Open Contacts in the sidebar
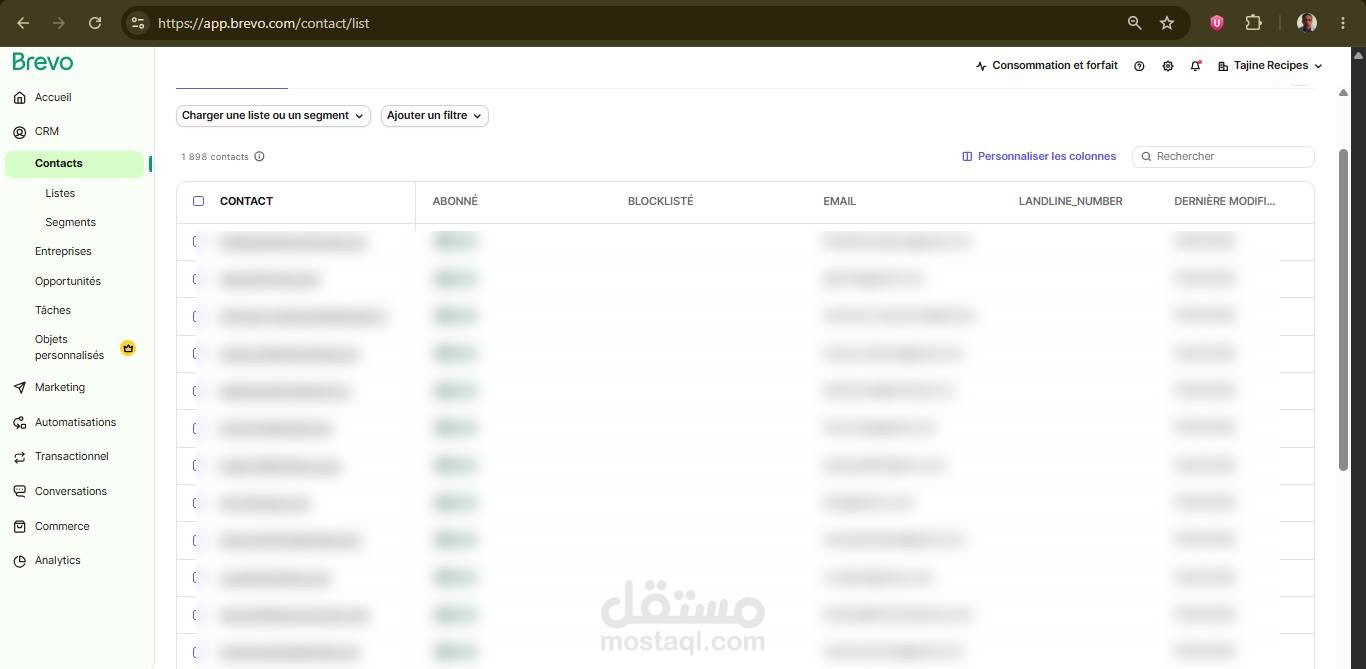The image size is (1366, 669). (x=75, y=164)
